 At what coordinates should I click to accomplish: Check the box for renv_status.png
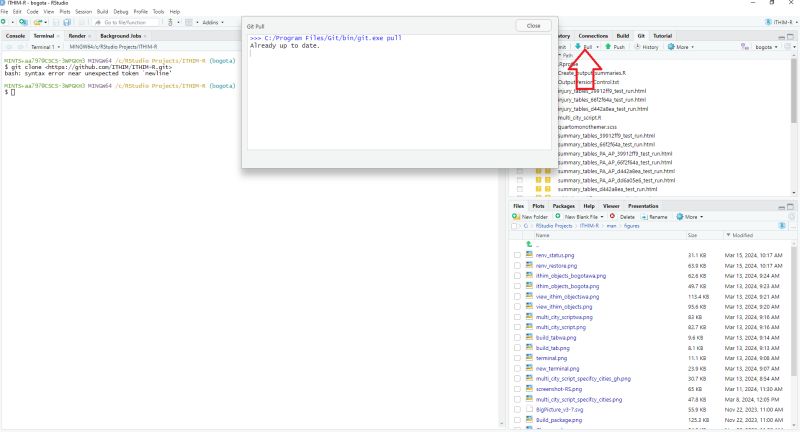pos(517,255)
